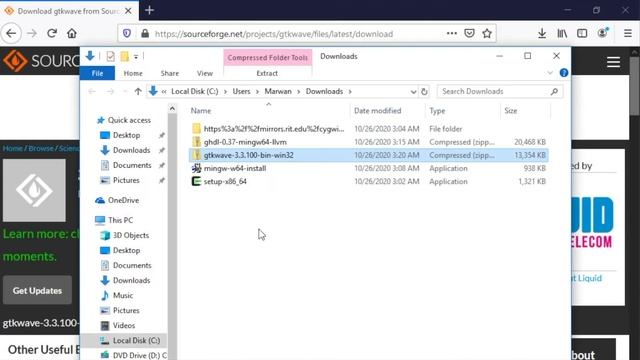
Task: Open Explorer Help question mark icon
Action: tap(564, 73)
